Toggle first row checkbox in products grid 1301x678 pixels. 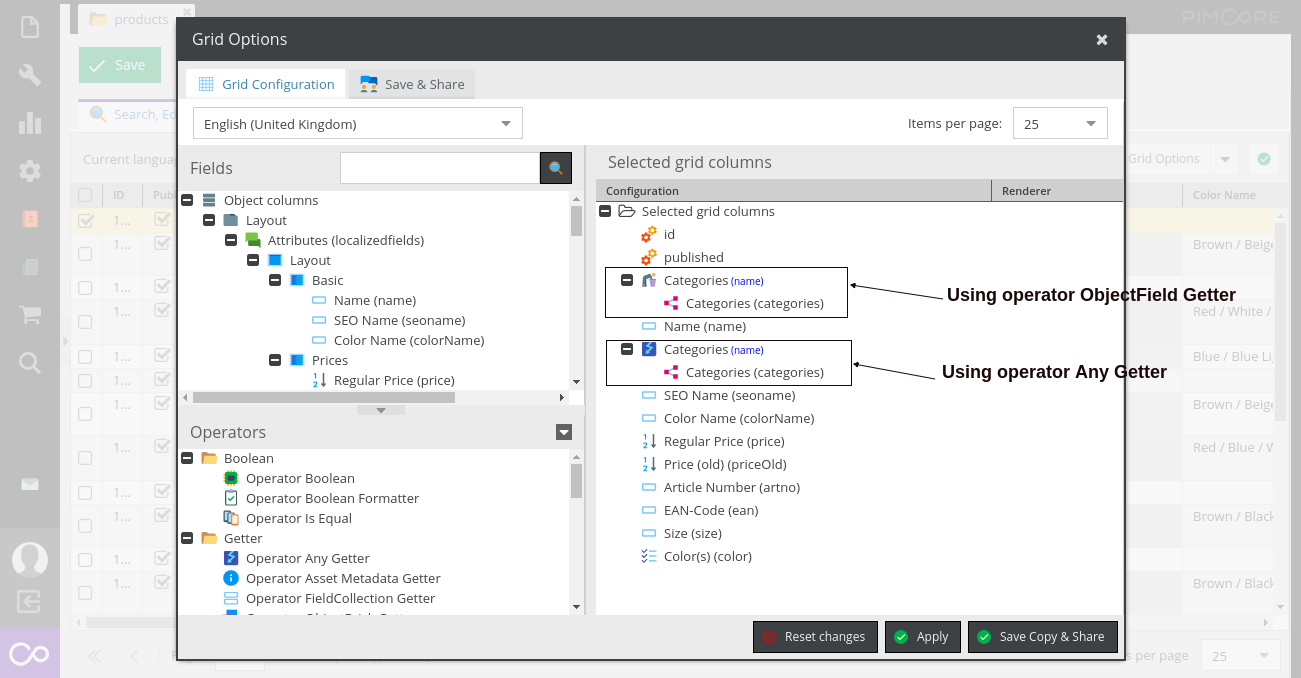[86, 221]
